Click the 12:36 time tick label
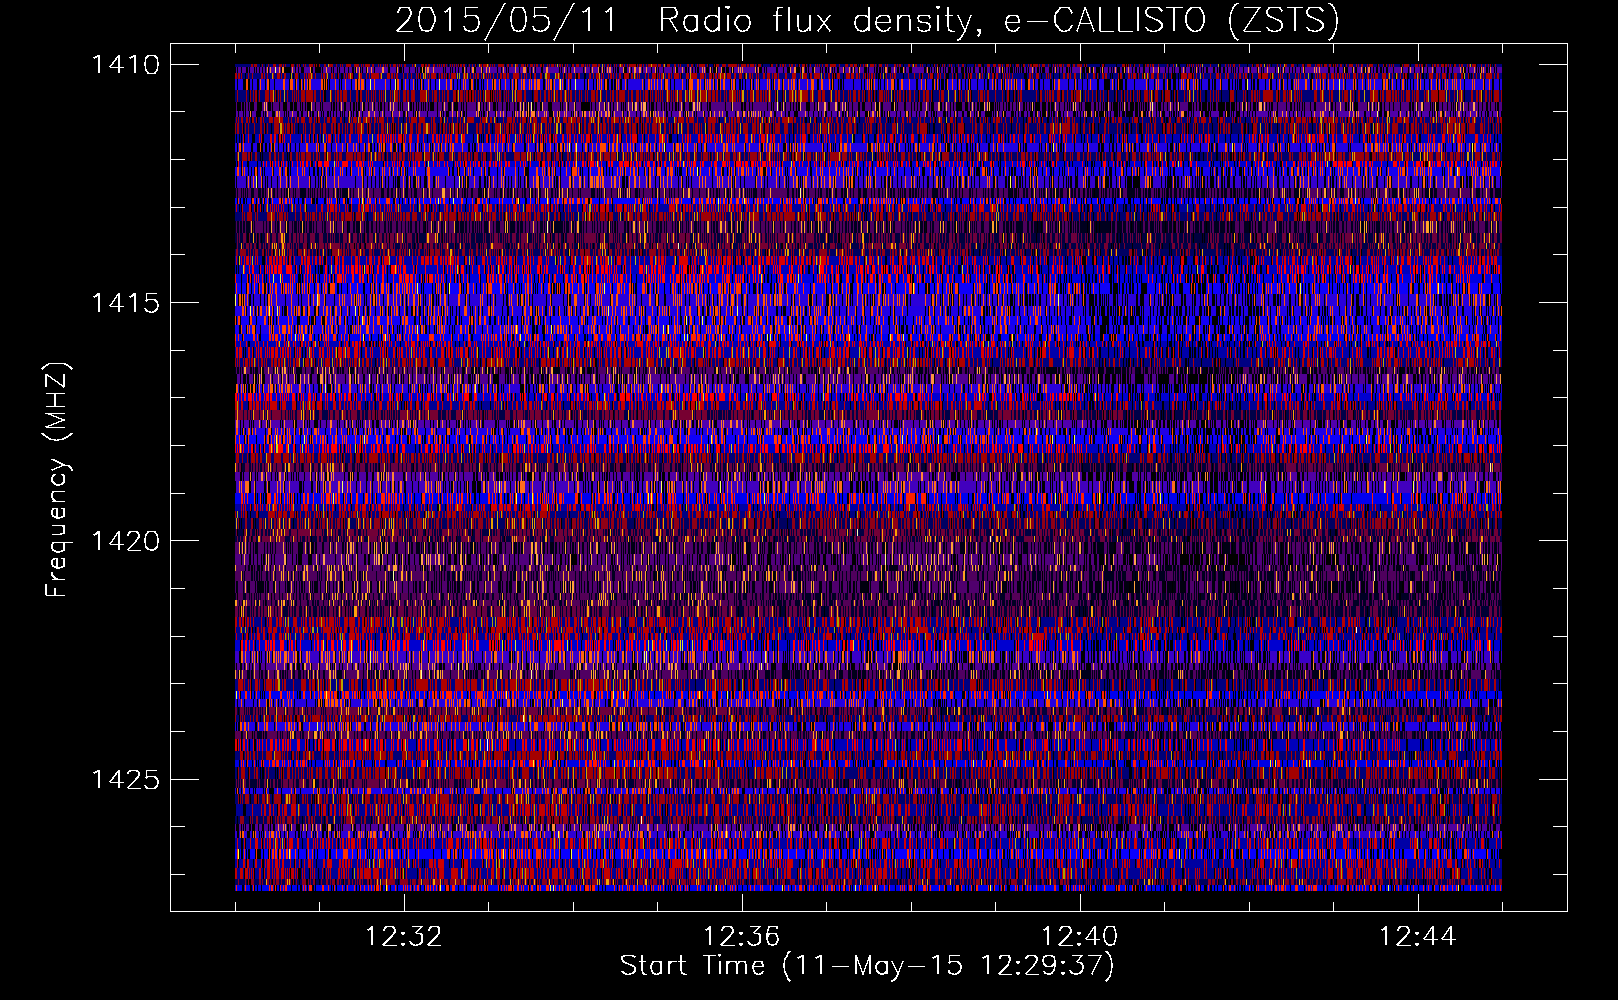The image size is (1618, 1000). [742, 937]
